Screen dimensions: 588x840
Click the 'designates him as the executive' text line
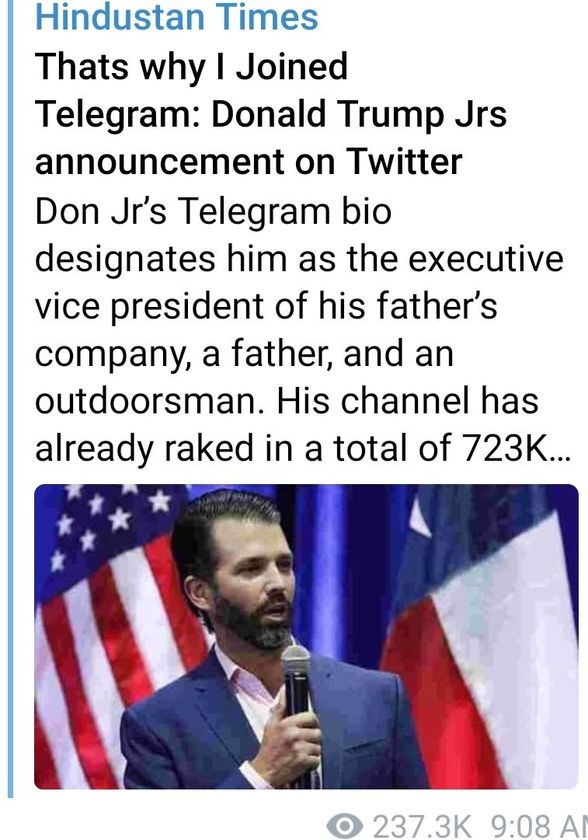click(299, 259)
